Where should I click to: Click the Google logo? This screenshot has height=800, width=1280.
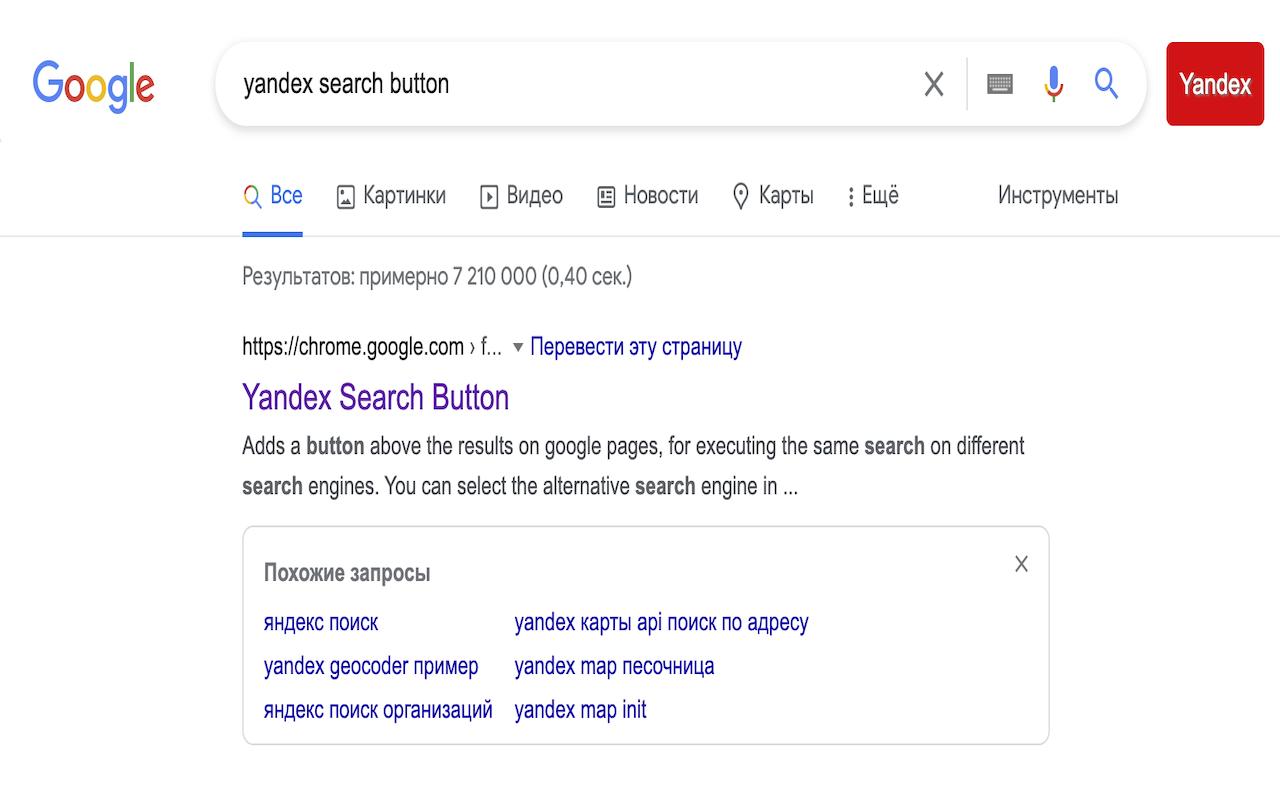click(x=93, y=84)
